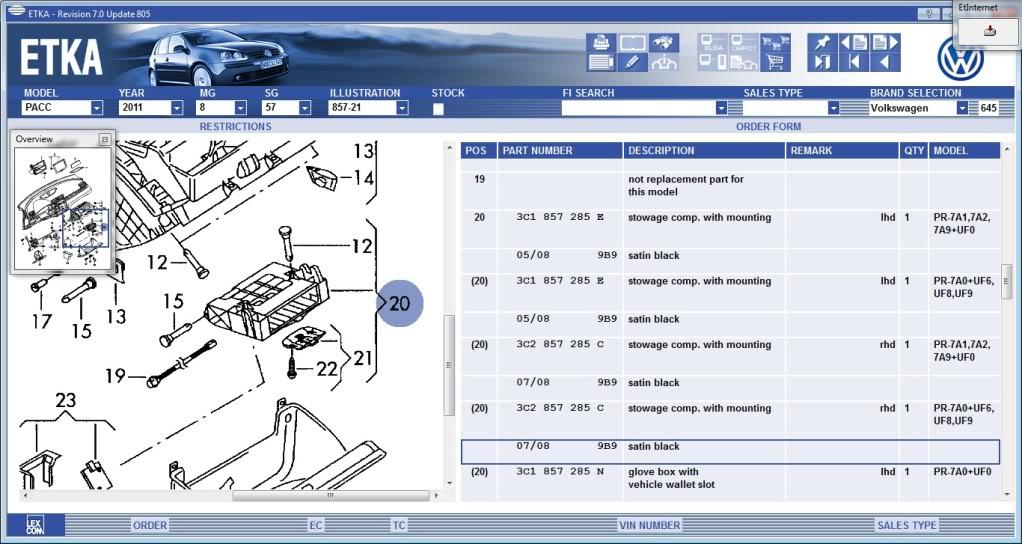This screenshot has height=544, width=1022.
Task: Open the binoculars search tool
Action: coord(664,43)
